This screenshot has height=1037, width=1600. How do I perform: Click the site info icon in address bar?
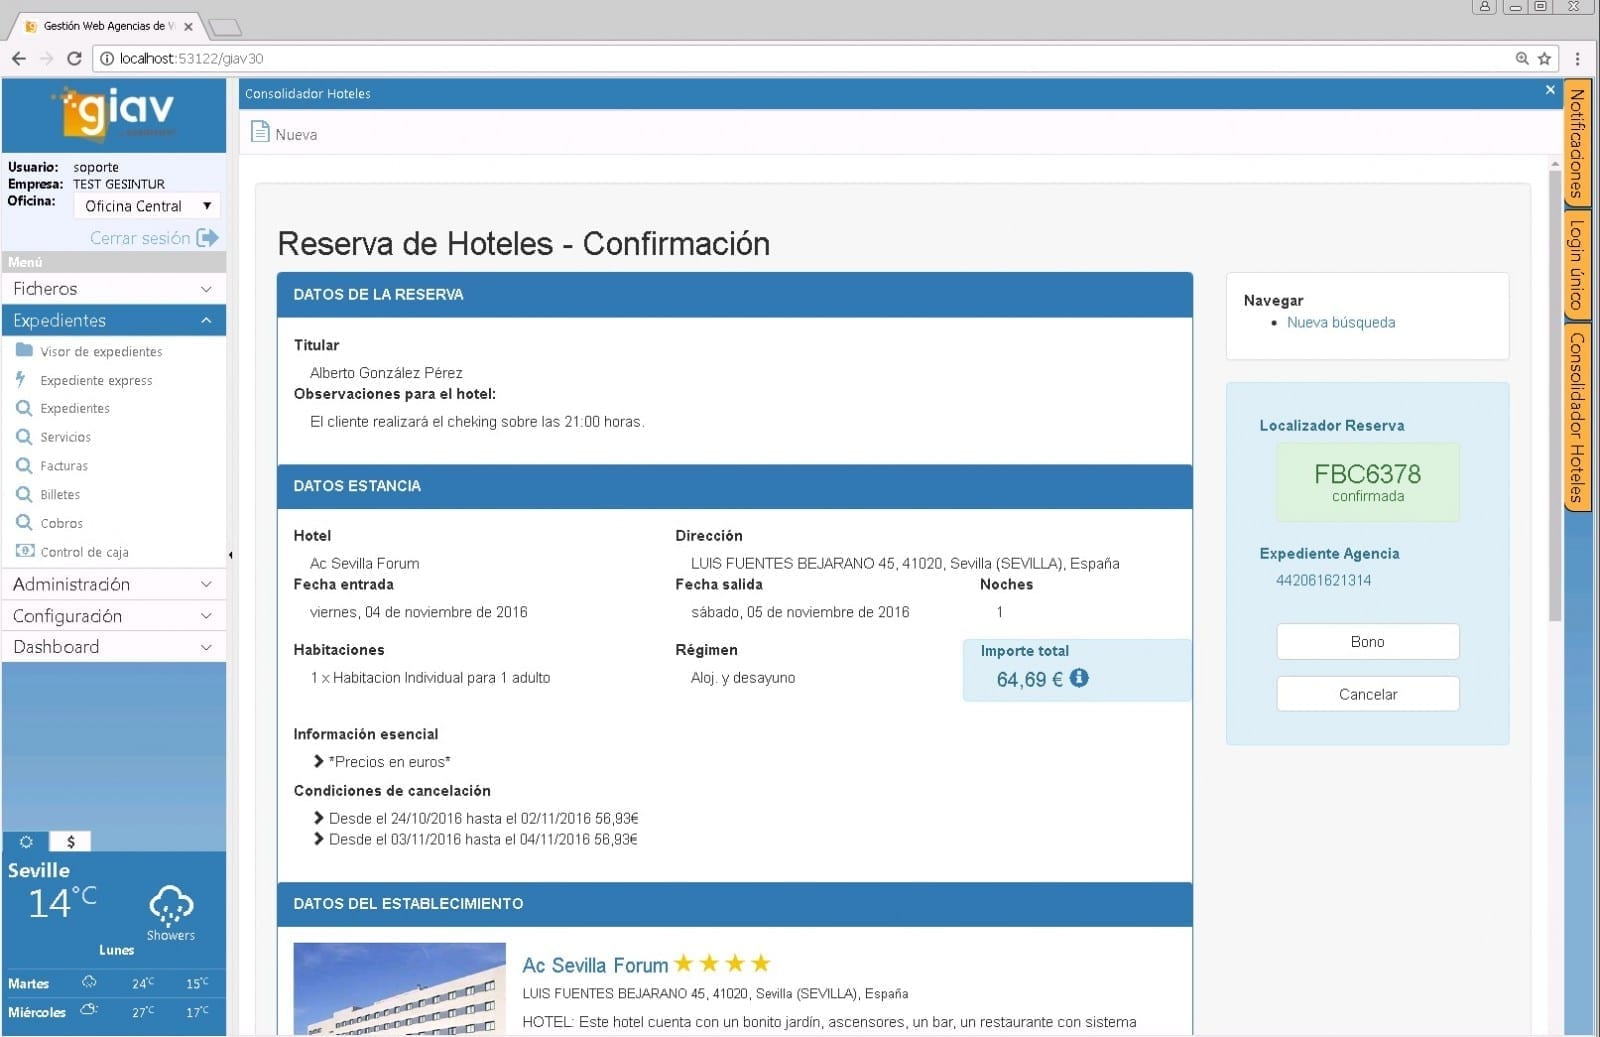(x=107, y=59)
